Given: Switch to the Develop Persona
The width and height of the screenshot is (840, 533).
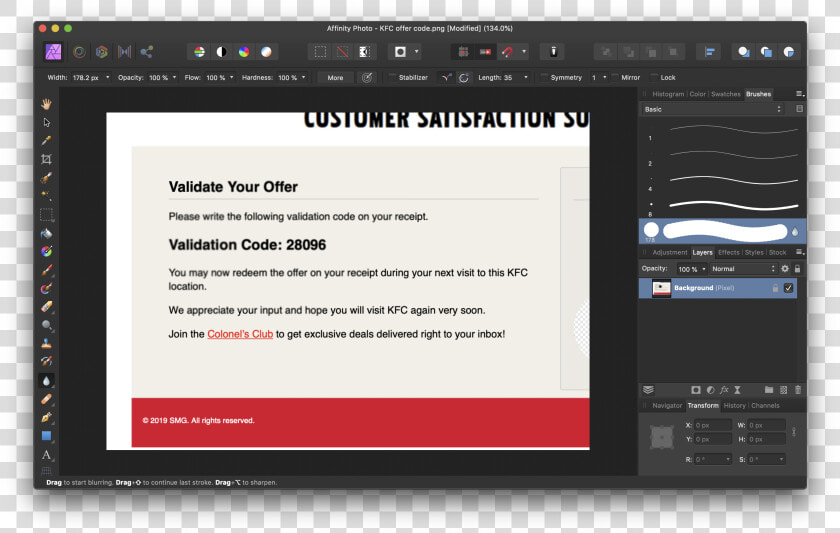Looking at the screenshot, I should [x=102, y=52].
